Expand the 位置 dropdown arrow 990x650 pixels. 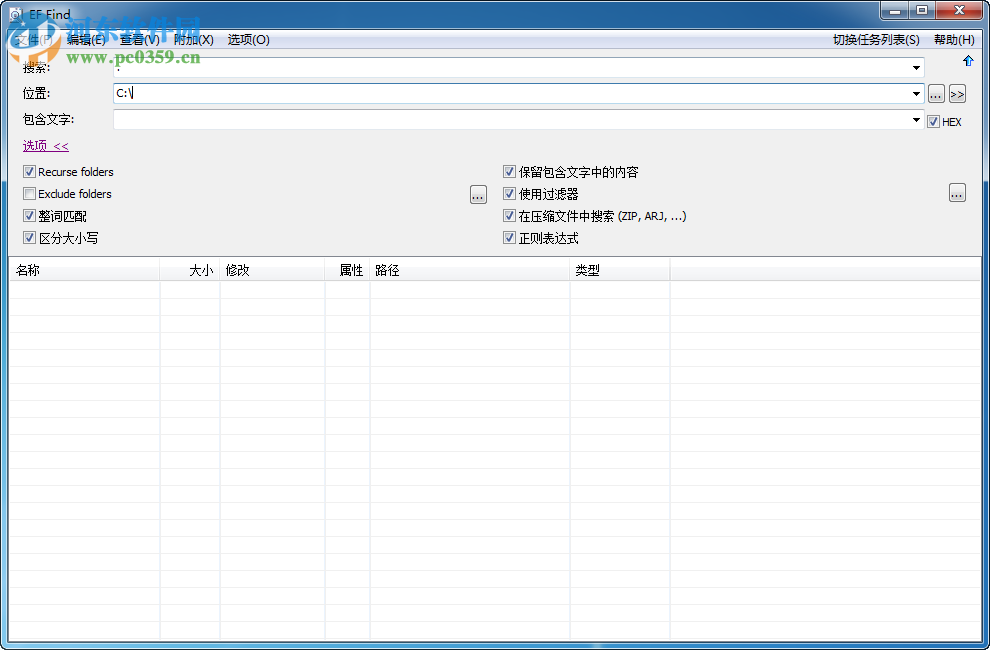coord(916,94)
